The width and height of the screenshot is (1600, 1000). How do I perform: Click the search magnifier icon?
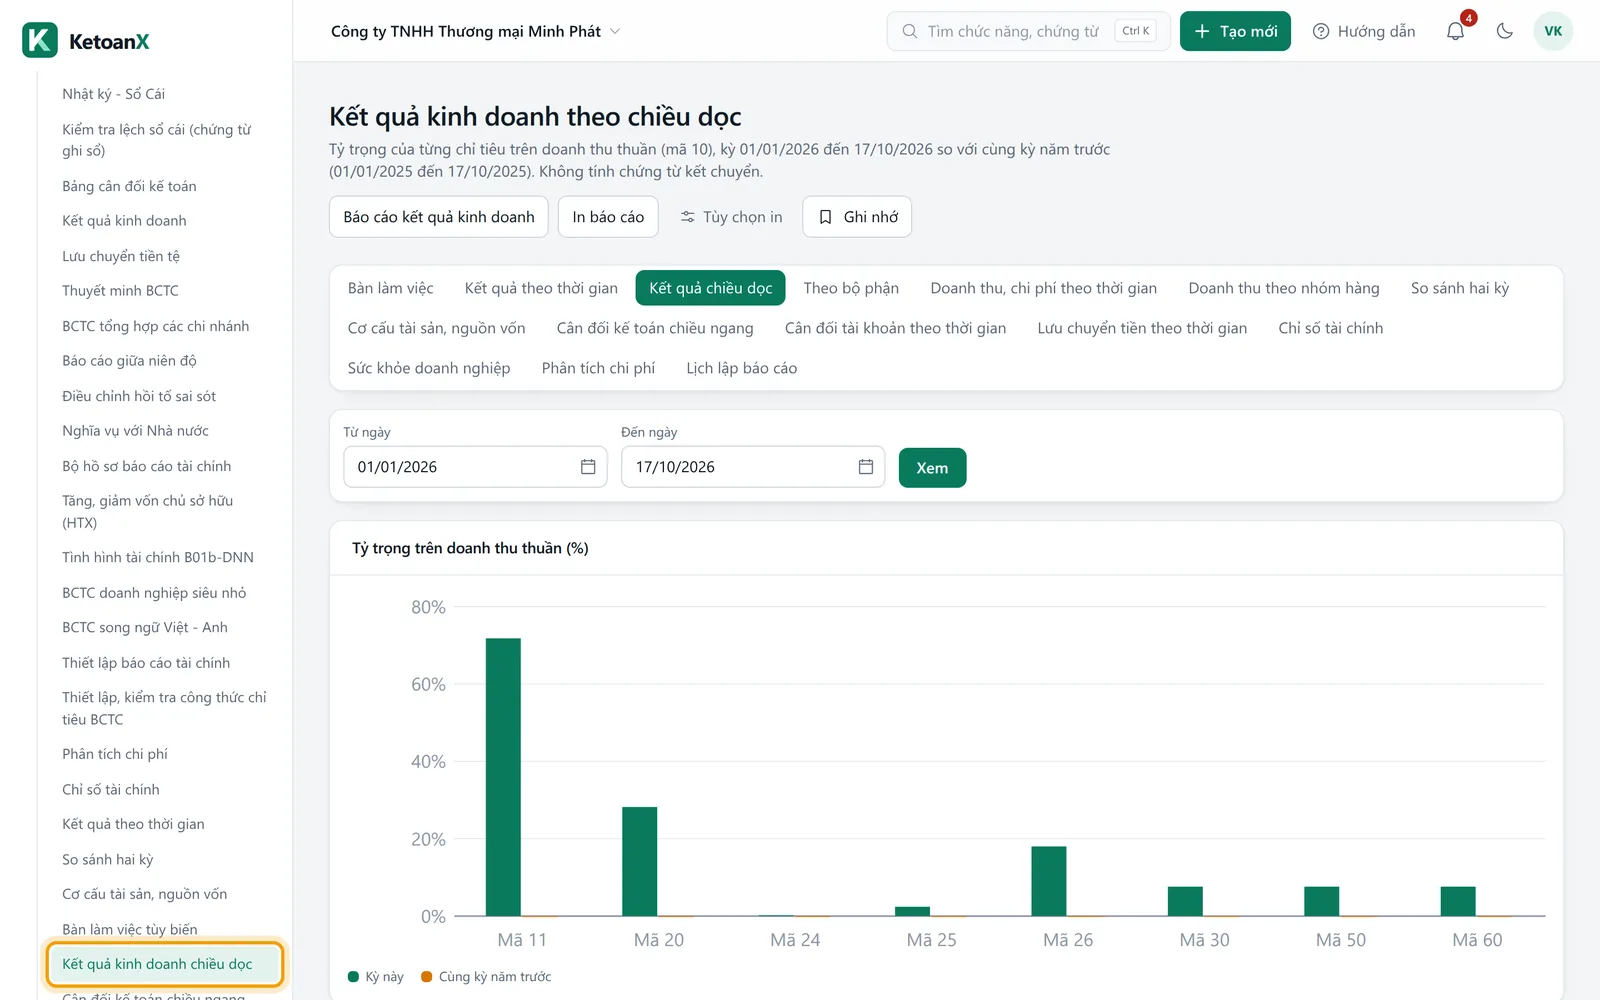point(909,31)
